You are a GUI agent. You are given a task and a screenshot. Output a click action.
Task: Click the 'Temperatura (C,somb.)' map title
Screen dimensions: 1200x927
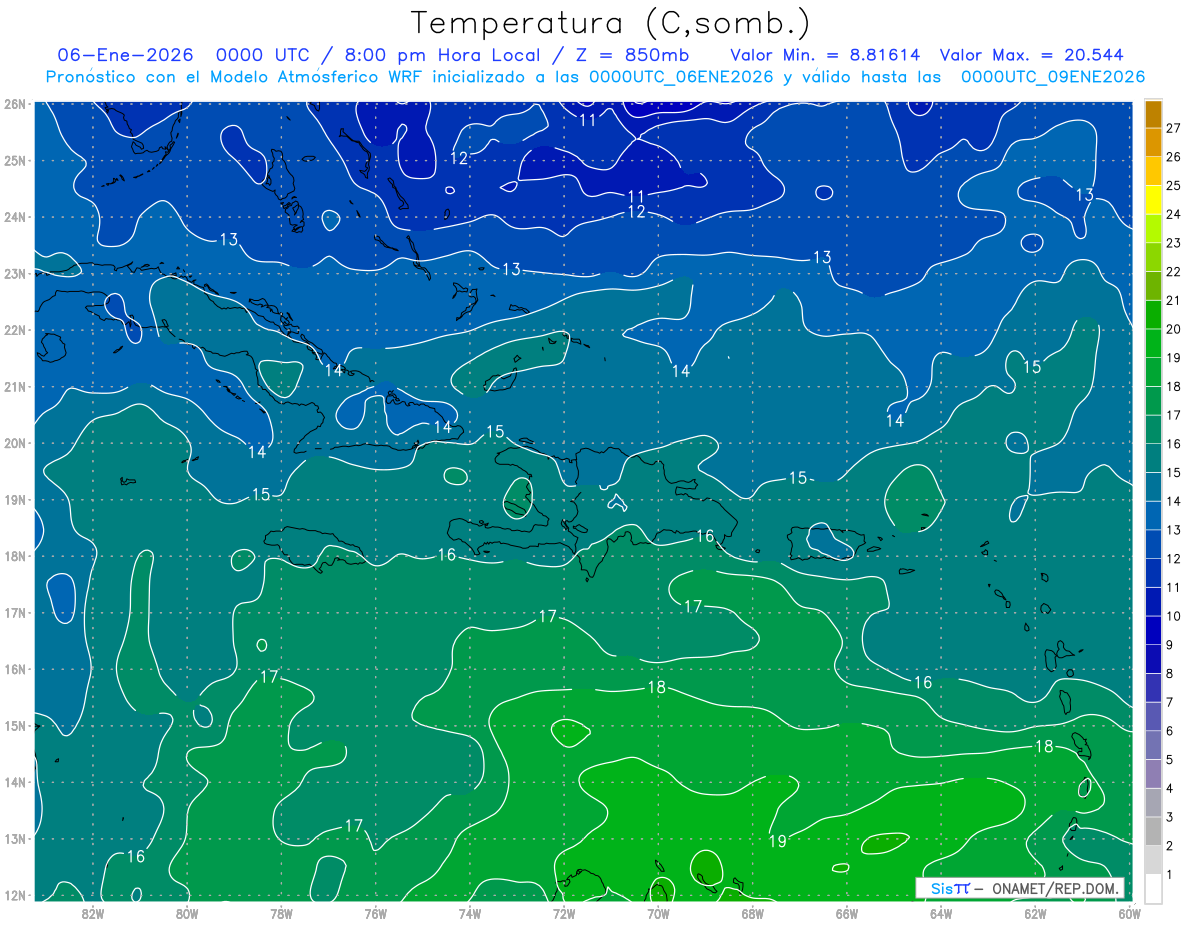click(610, 24)
